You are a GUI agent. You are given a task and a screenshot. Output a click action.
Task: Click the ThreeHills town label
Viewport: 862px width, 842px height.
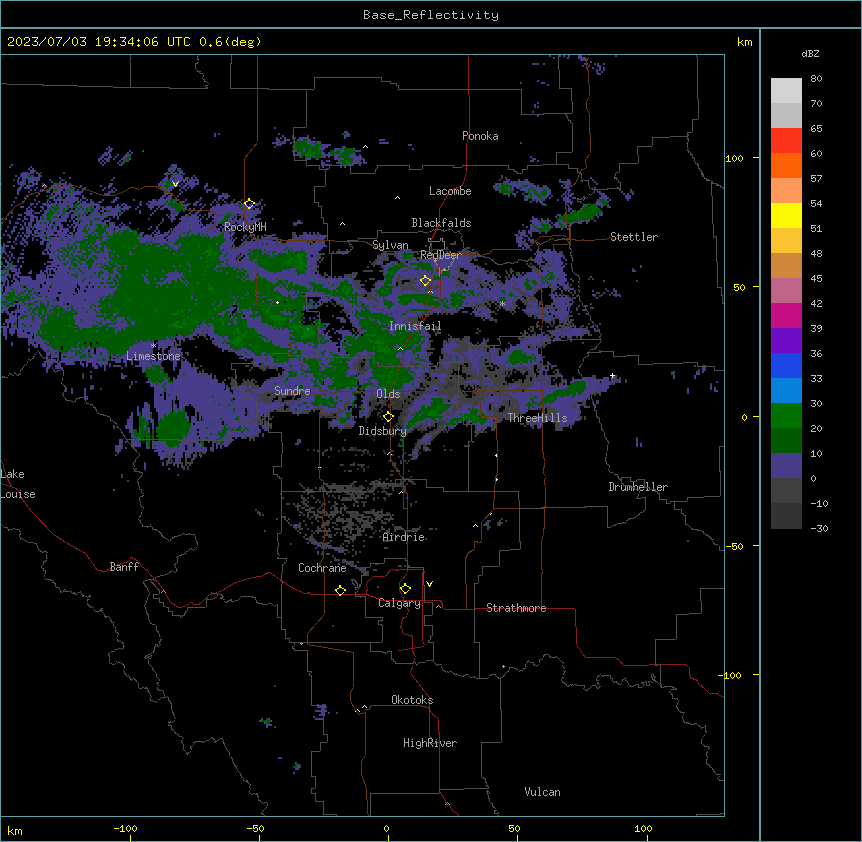[x=537, y=418]
